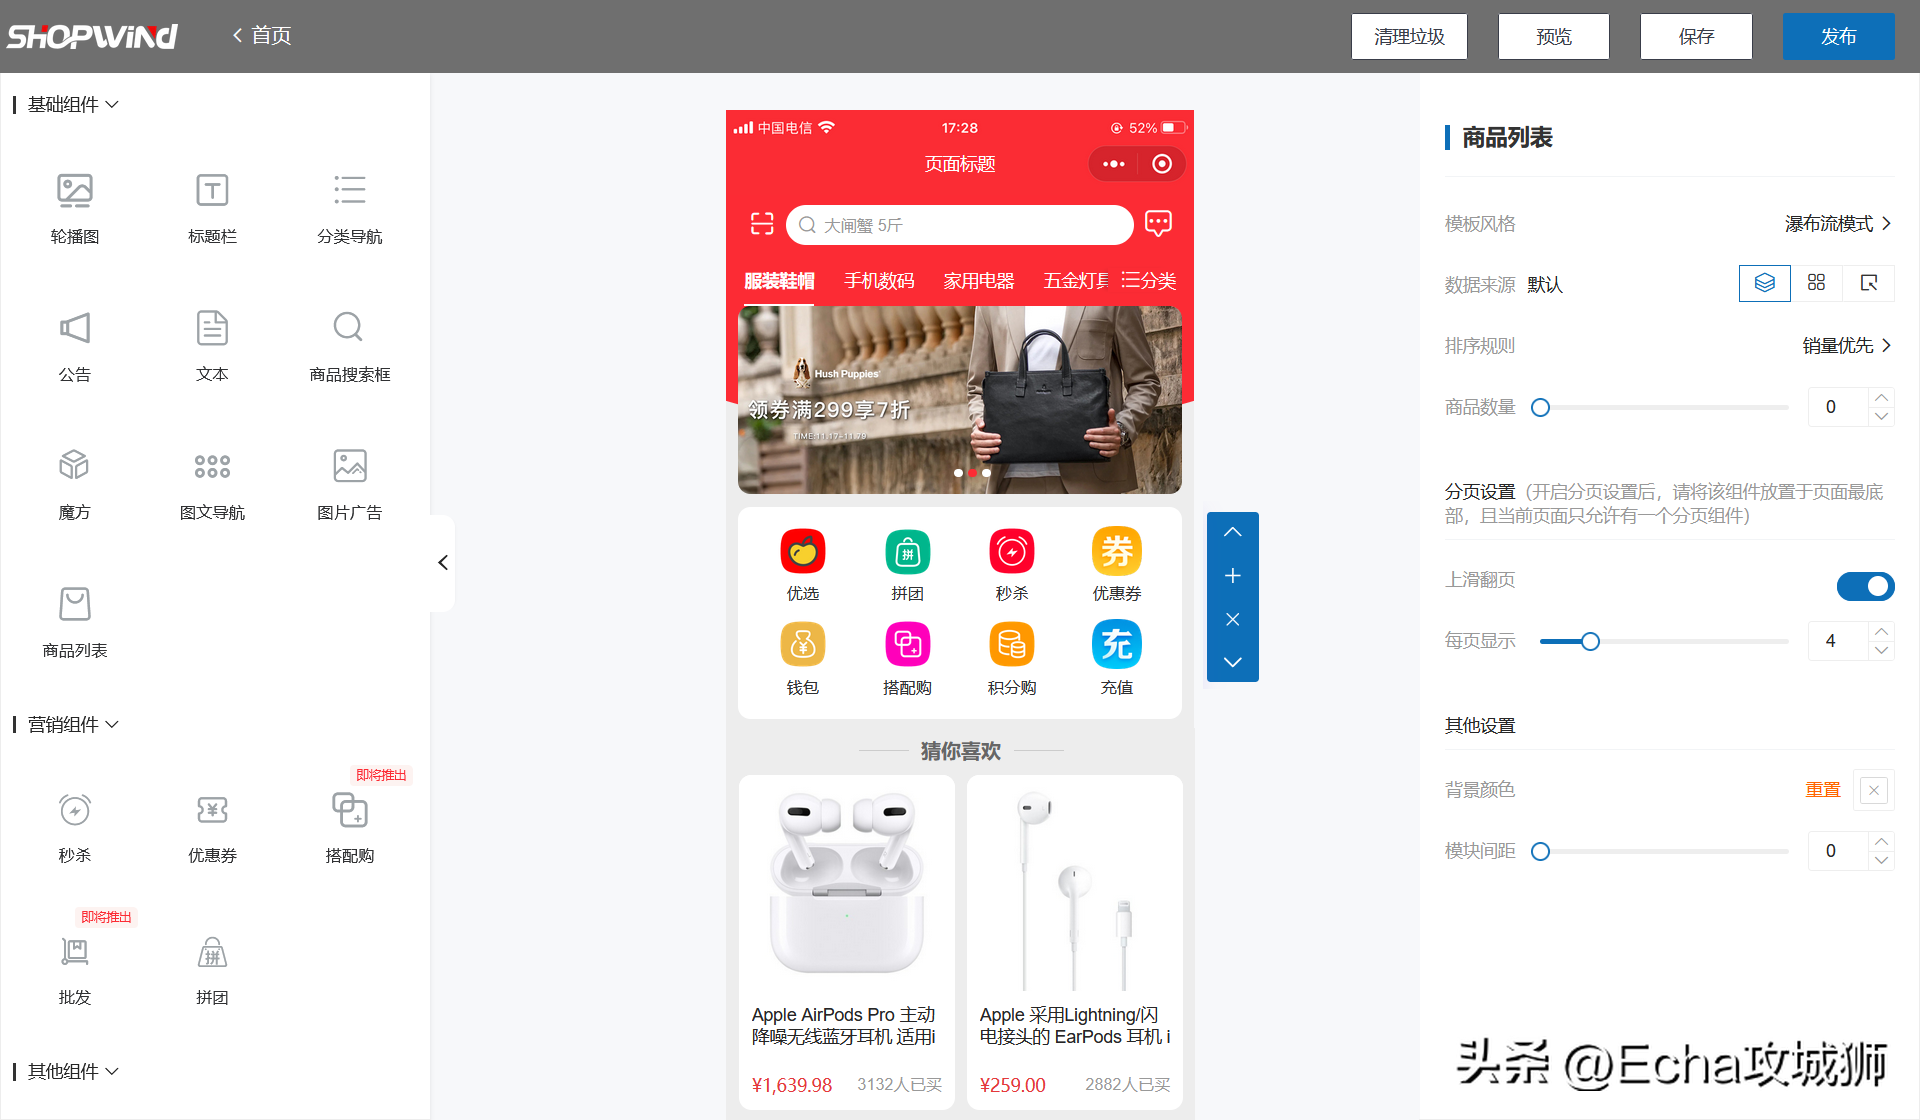Click the 每页显示 number input
The image size is (1920, 1120).
[x=1838, y=641]
